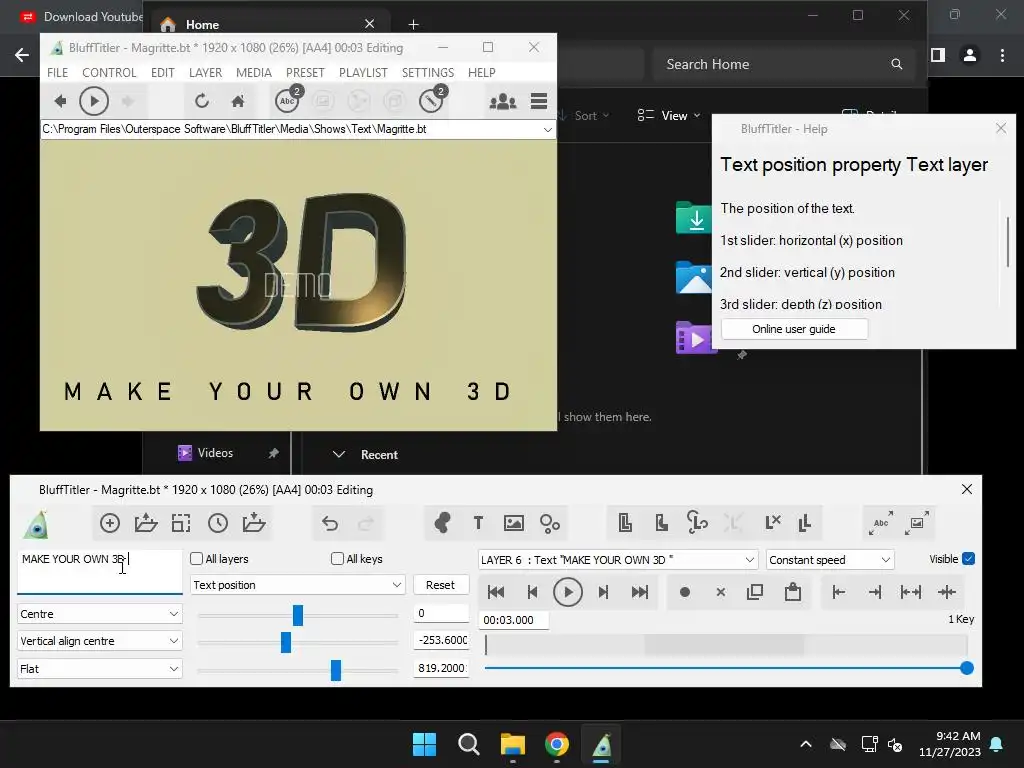Open the PLAYLIST menu
Screen dimensions: 1024x768
click(x=363, y=72)
